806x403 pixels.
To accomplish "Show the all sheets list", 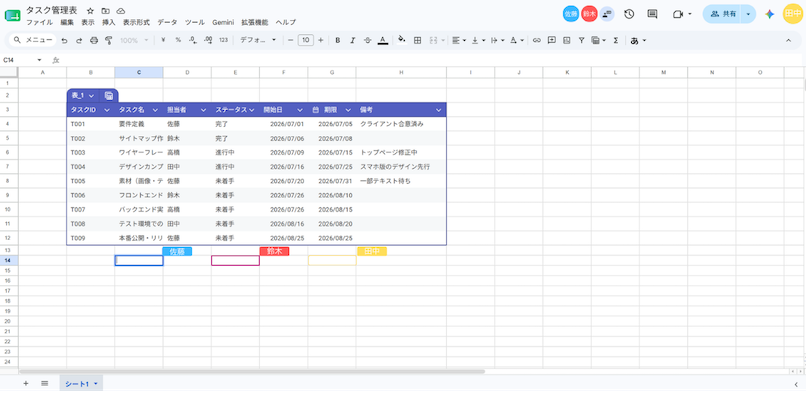I will [x=44, y=383].
